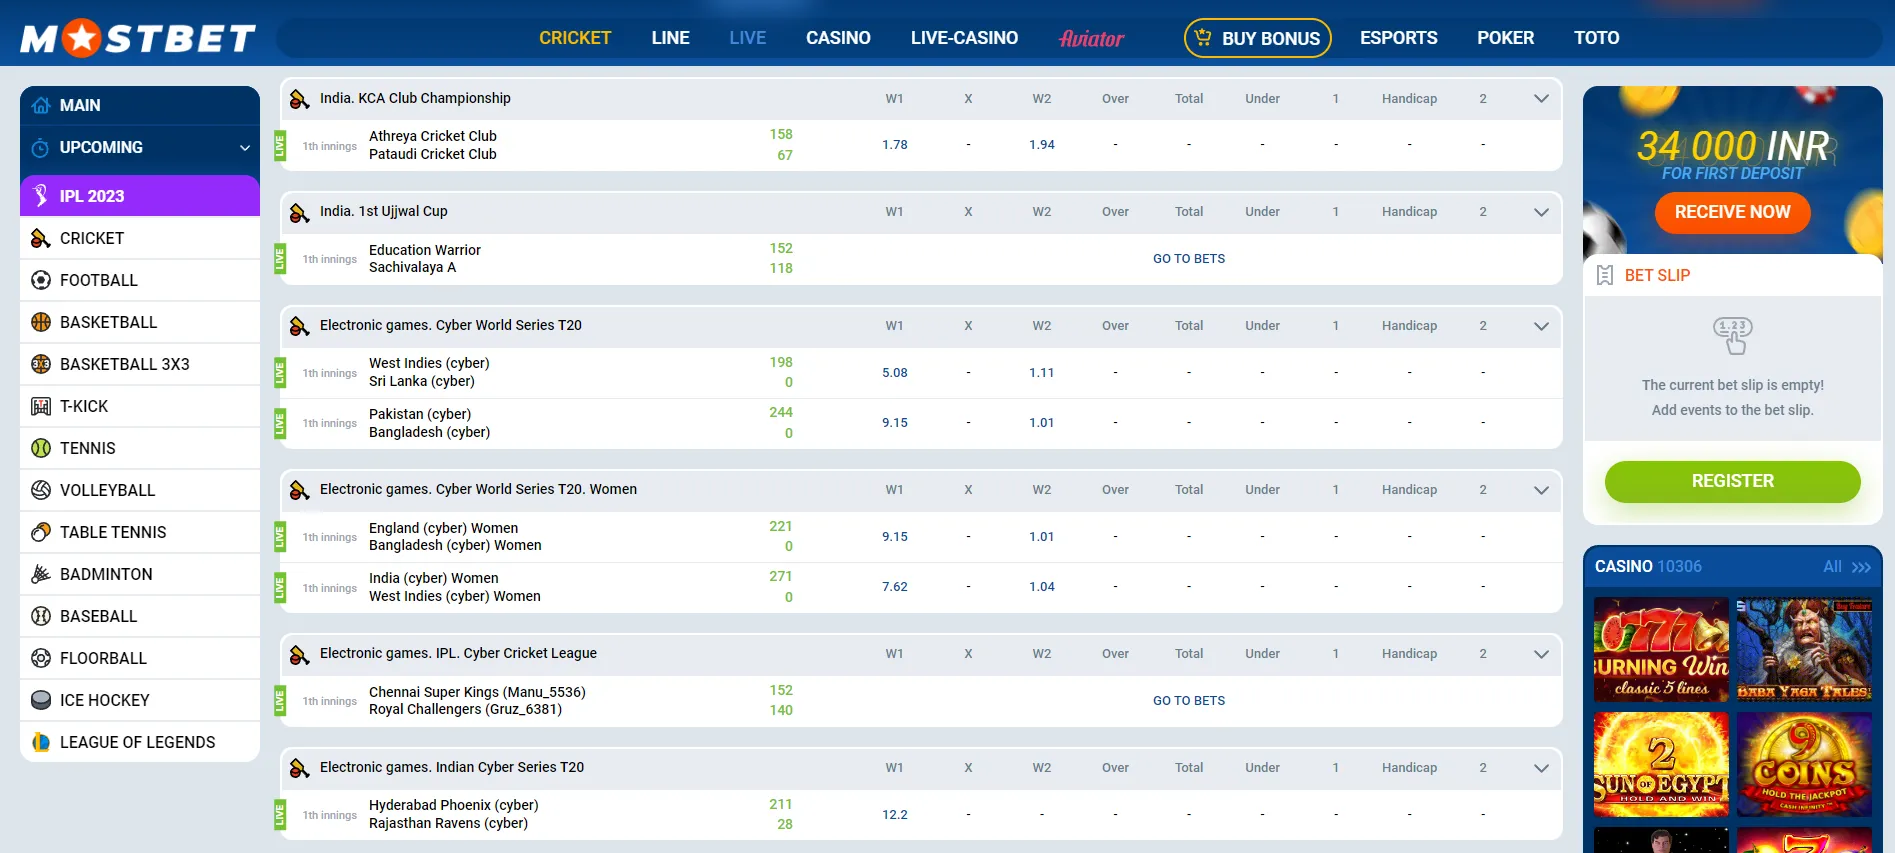Click the badminton shuttlecock icon

click(x=41, y=574)
